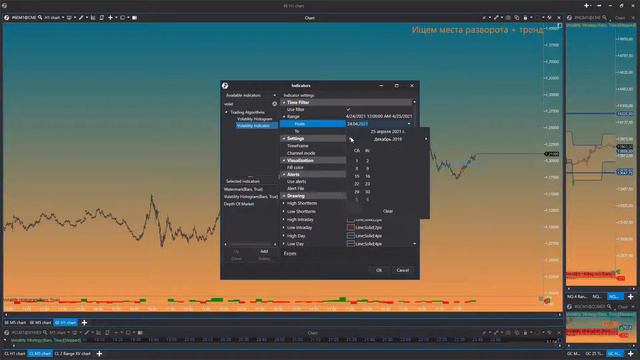Select the drawing pencil tool in main toolbar
640x360 pixels.
81,18
